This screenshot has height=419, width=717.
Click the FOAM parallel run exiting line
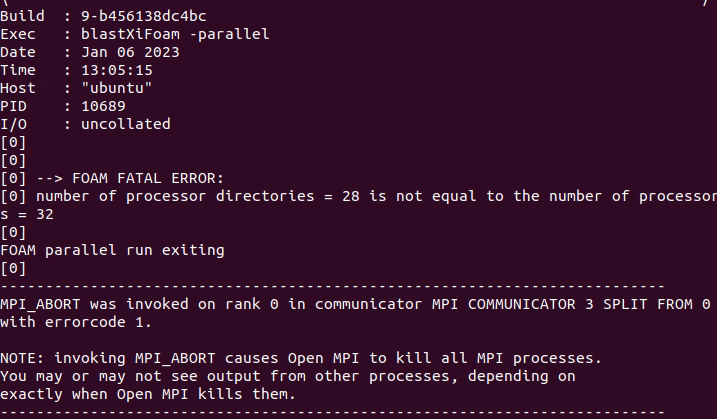click(x=112, y=250)
